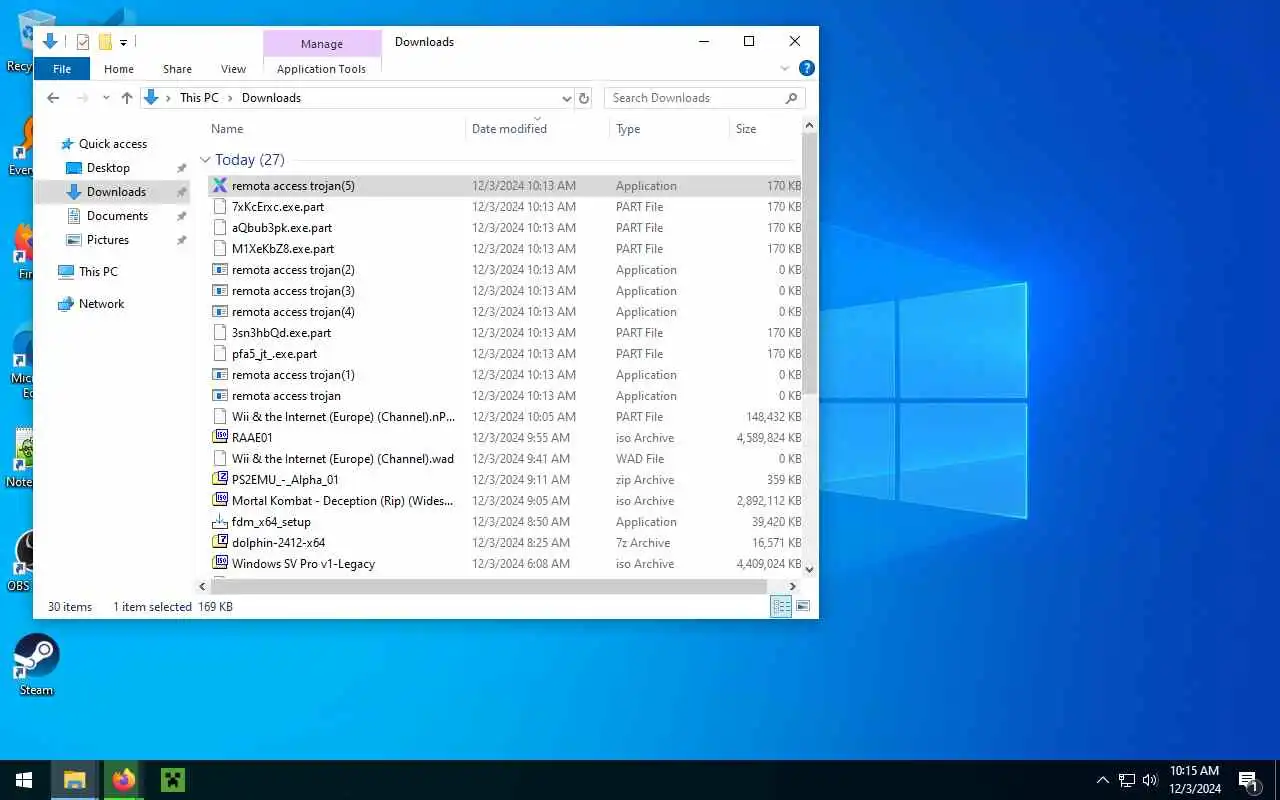Image resolution: width=1280 pixels, height=800 pixels.
Task: Select This PC in navigation pane
Action: coord(98,272)
